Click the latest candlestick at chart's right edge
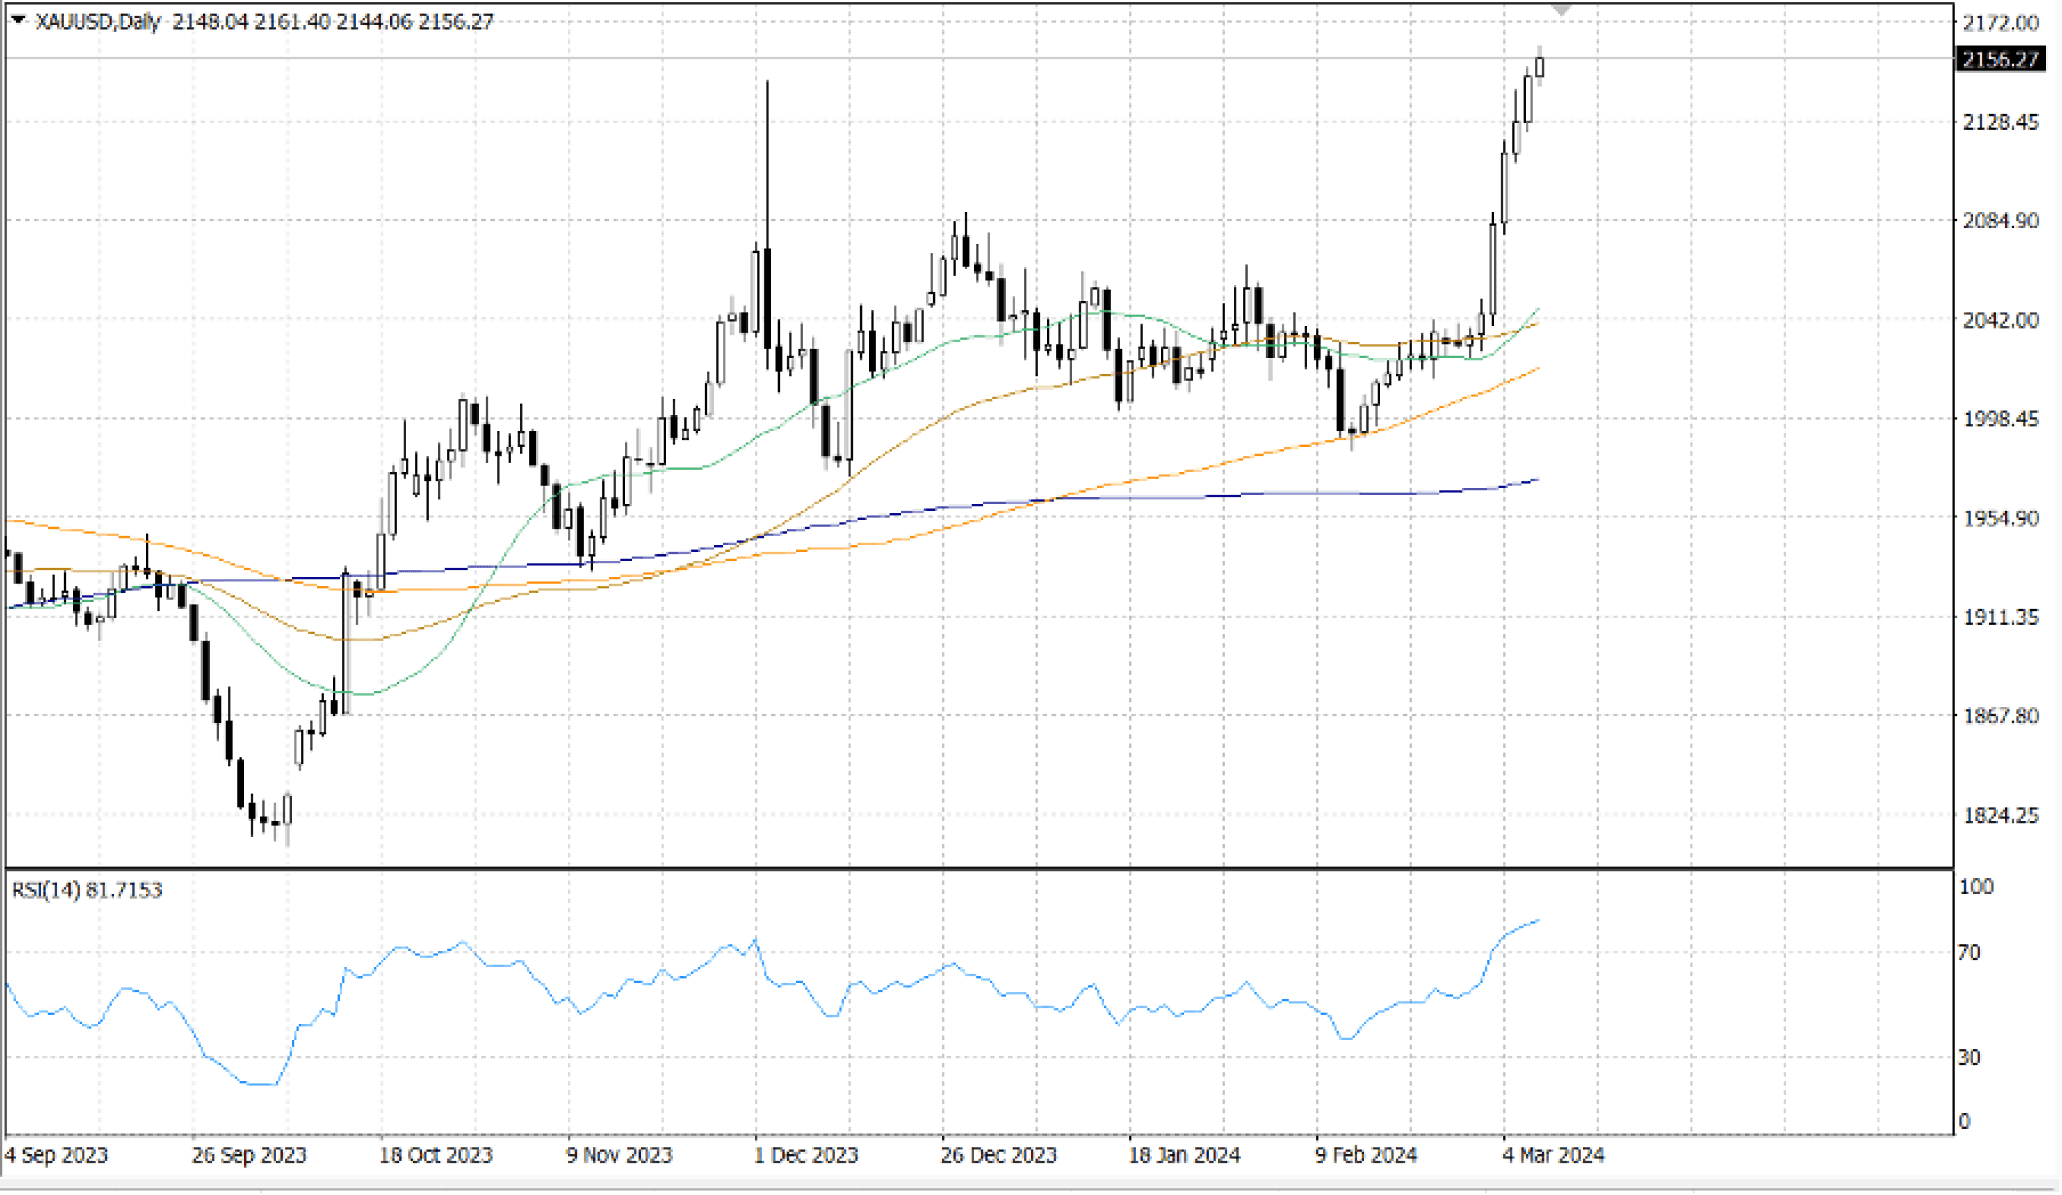Image resolution: width=2062 pixels, height=1195 pixels. tap(1540, 67)
